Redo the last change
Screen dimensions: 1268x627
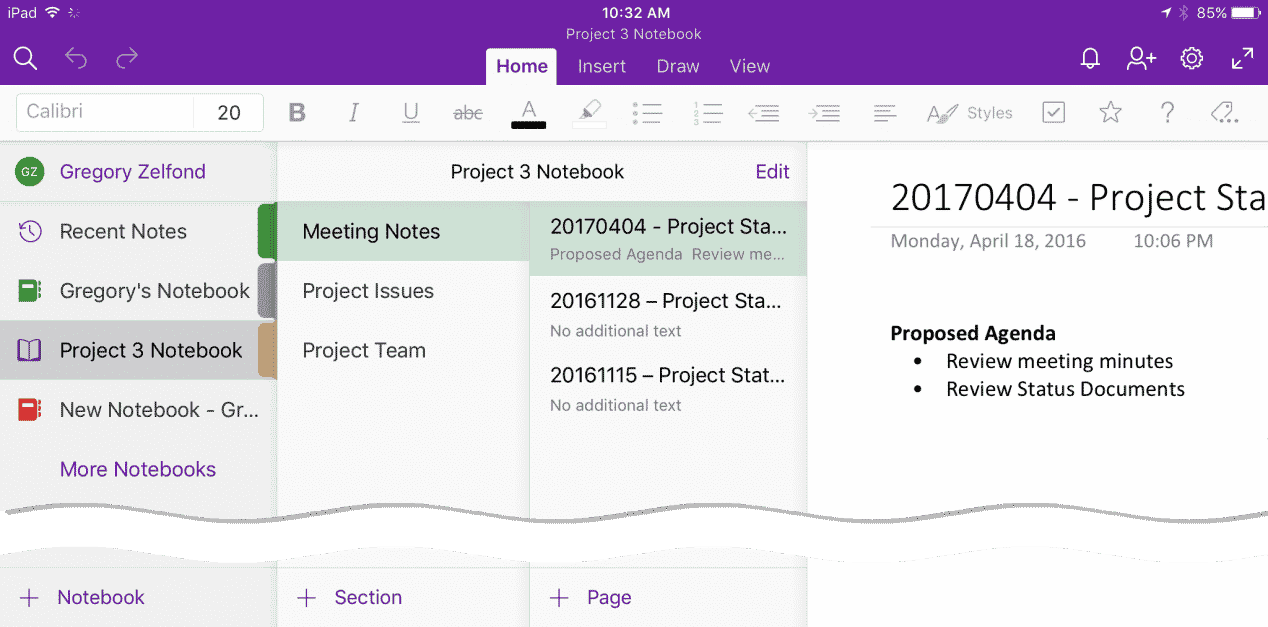tap(127, 58)
